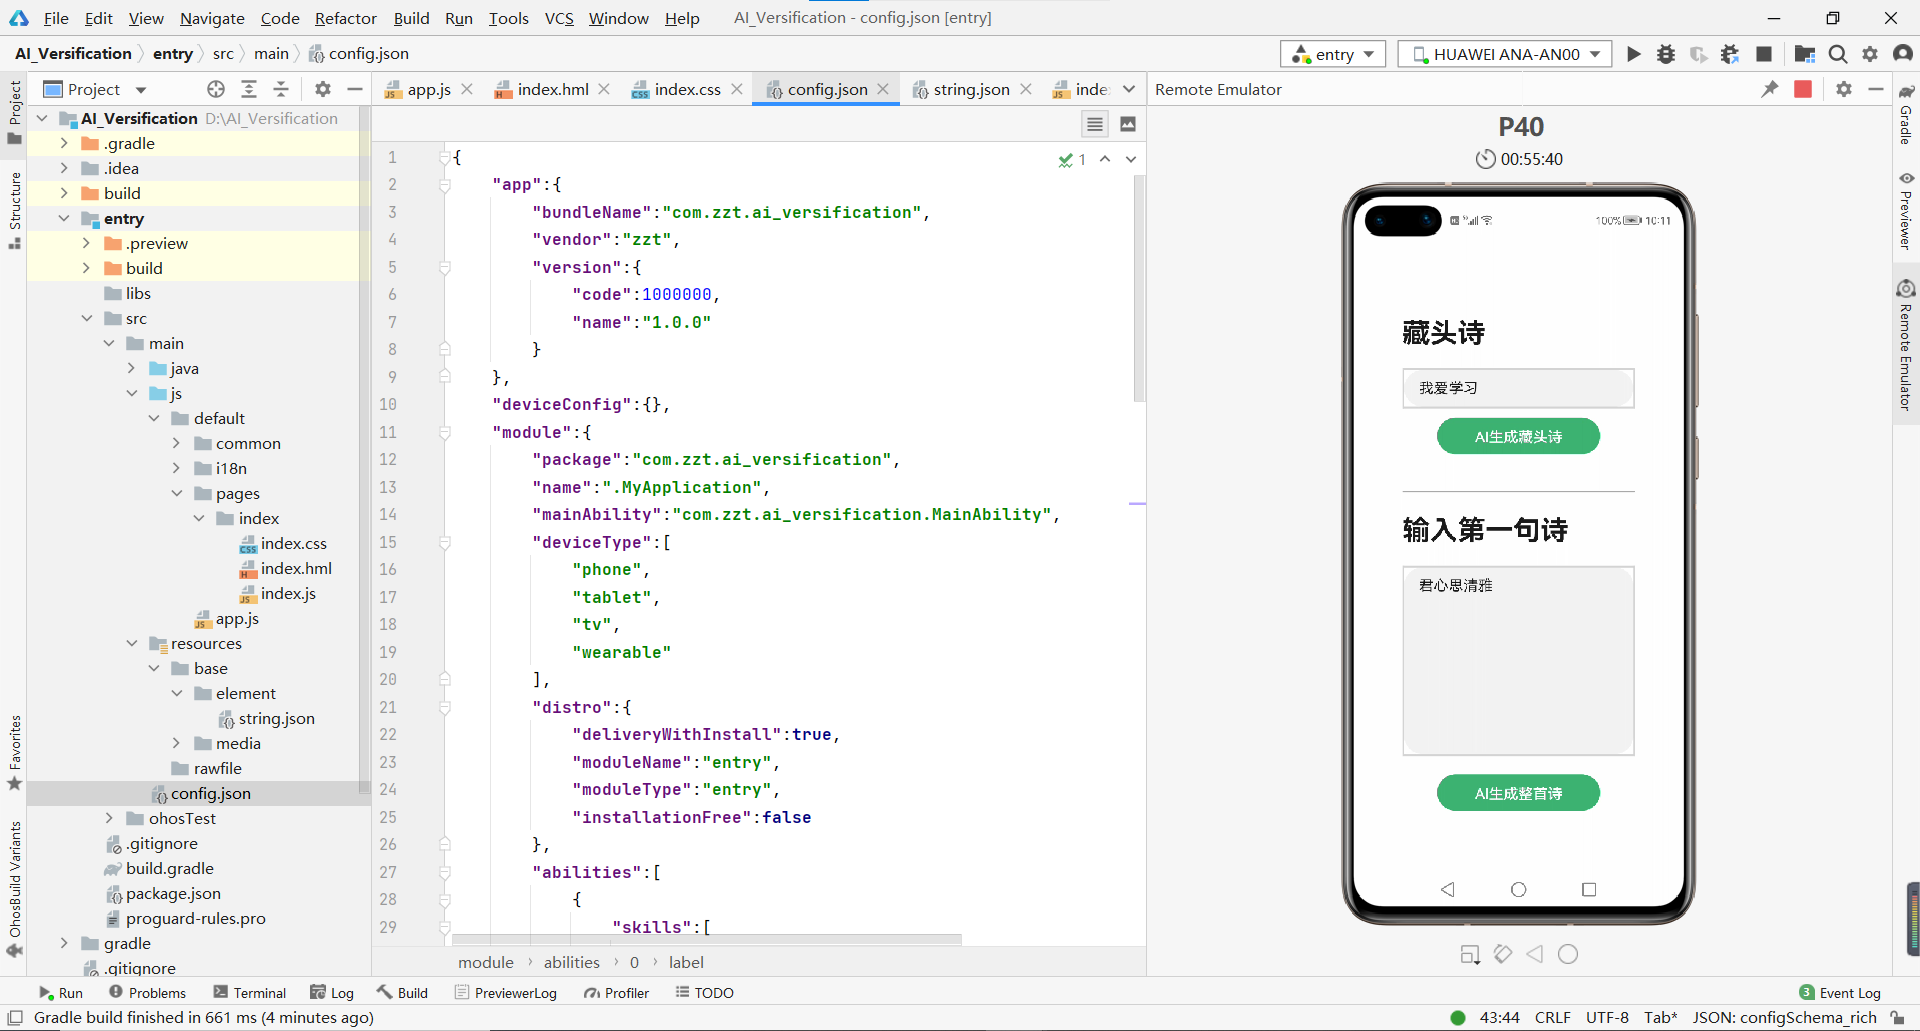Viewport: 1920px width, 1031px height.
Task: Expand all items in Project panel
Action: pos(249,89)
